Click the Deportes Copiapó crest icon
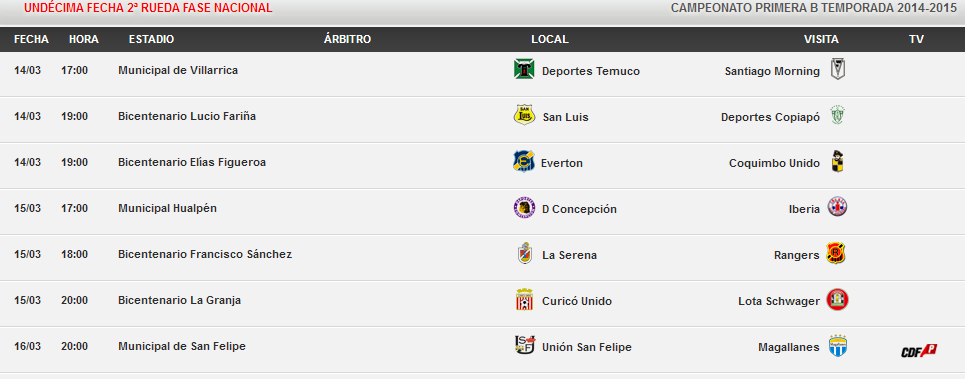Image resolution: width=965 pixels, height=379 pixels. pyautogui.click(x=837, y=115)
